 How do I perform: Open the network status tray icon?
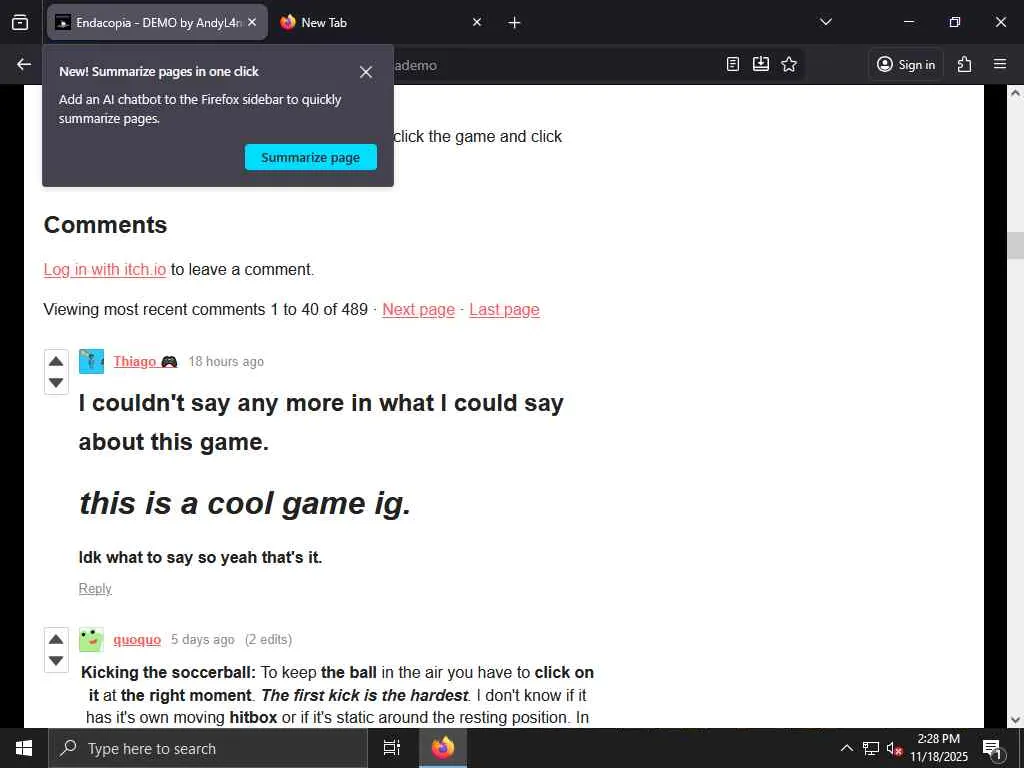tap(871, 748)
